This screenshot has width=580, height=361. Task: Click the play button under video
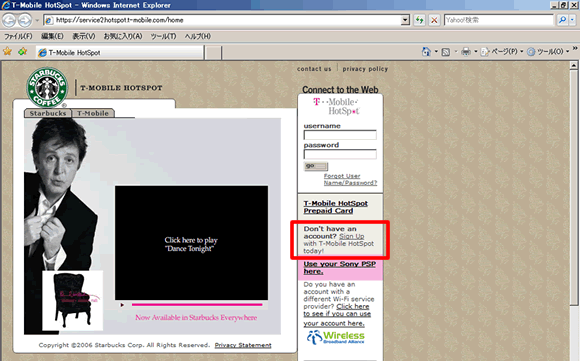tap(122, 305)
